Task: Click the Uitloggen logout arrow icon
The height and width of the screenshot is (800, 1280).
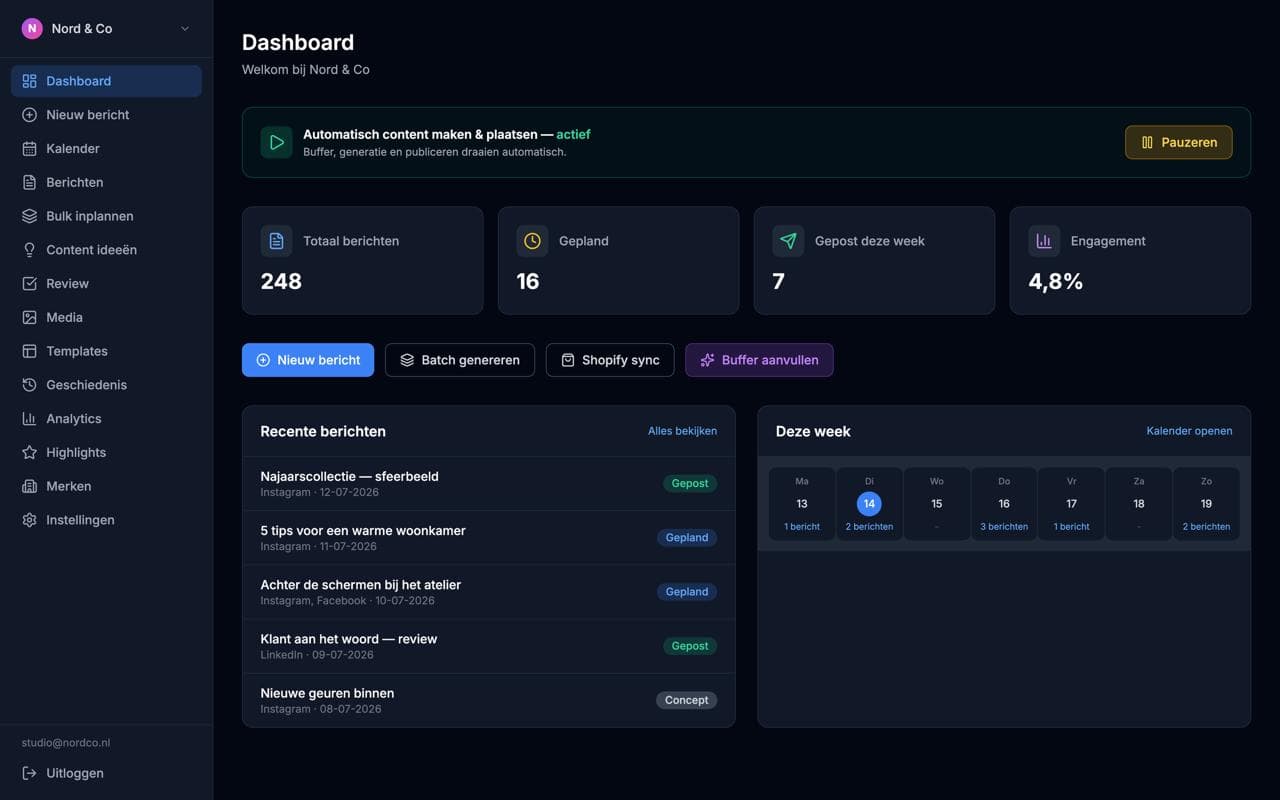Action: (29, 773)
